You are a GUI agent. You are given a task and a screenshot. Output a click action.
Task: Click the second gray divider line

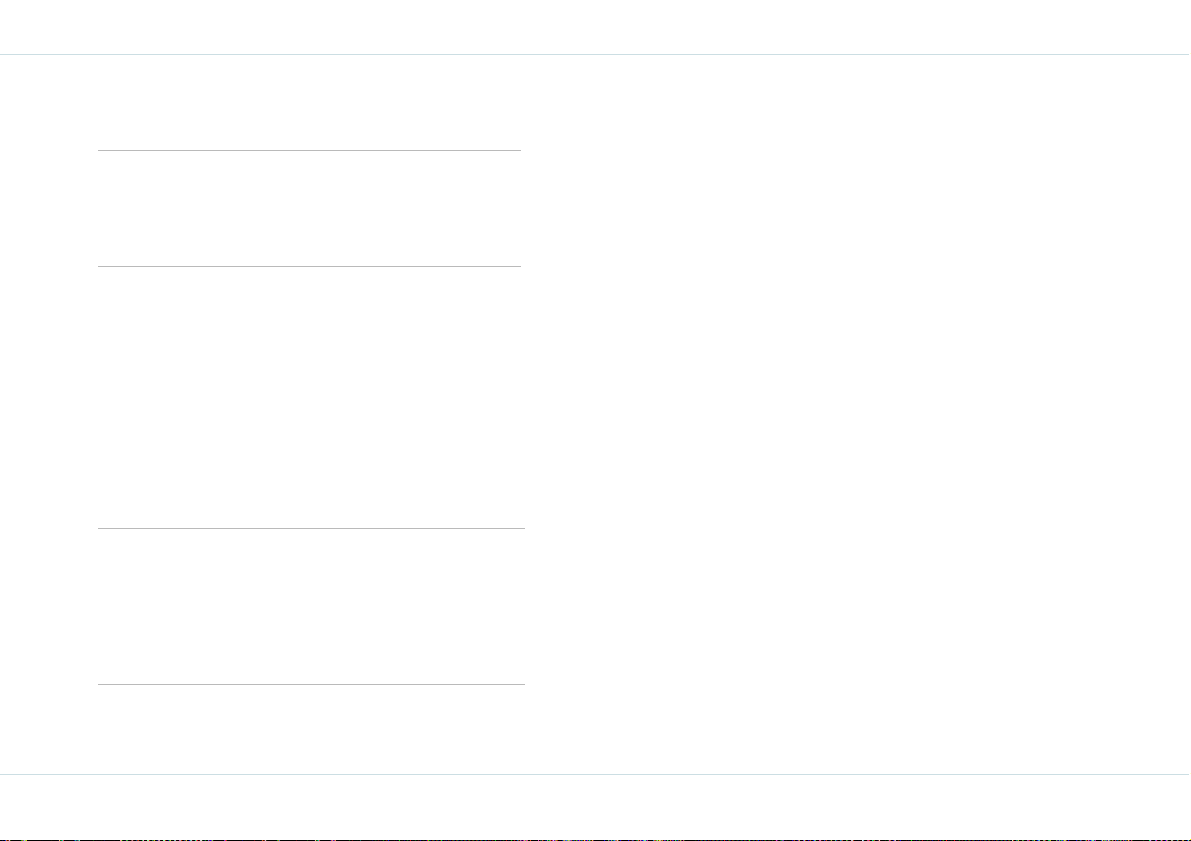tap(309, 267)
